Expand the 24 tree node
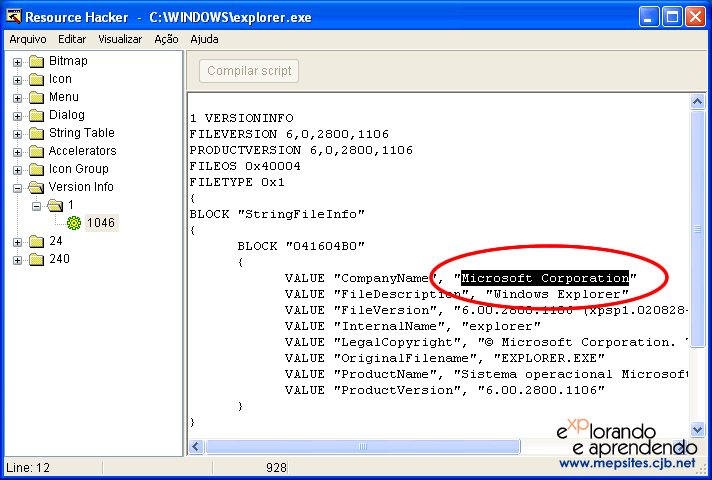 [17, 242]
